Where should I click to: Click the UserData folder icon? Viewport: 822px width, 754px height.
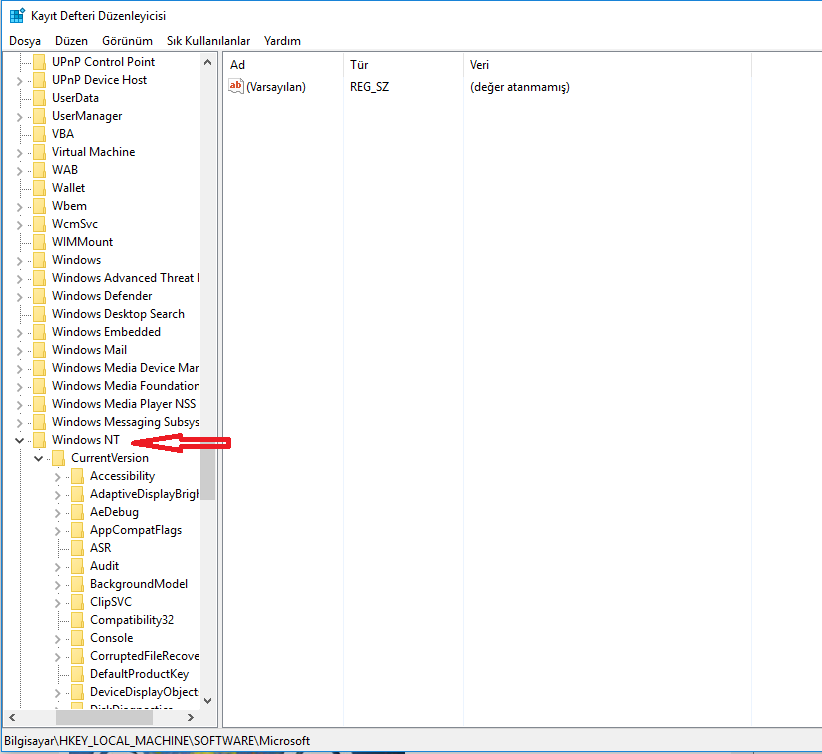[x=39, y=98]
